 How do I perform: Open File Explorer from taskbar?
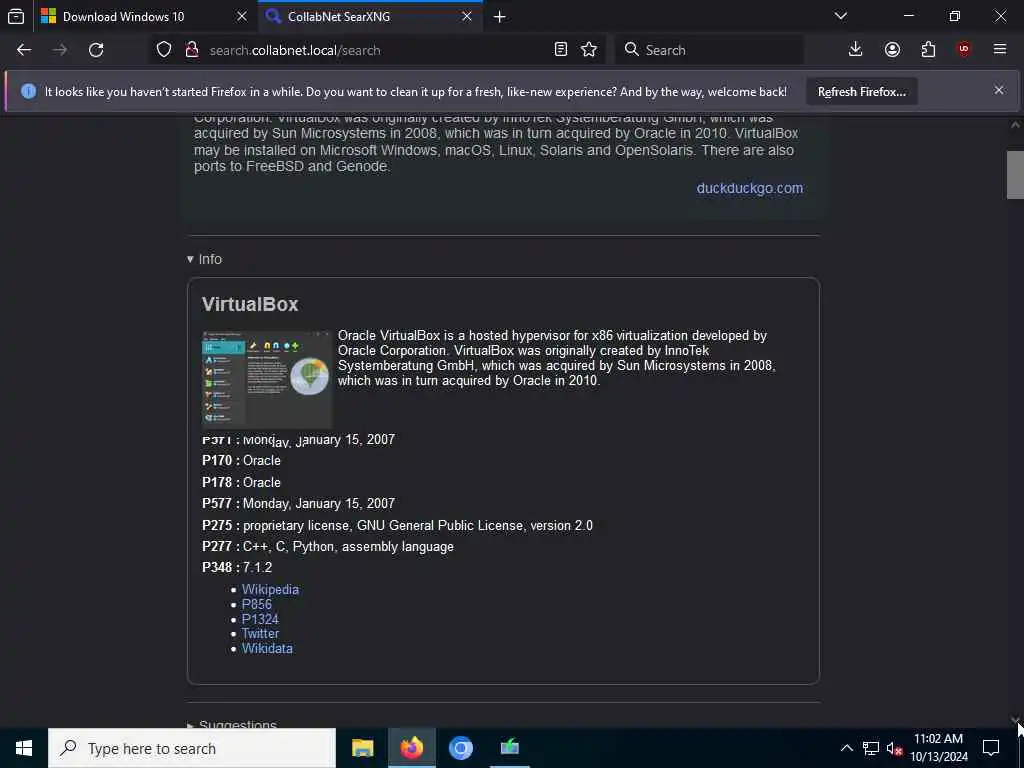coord(362,748)
